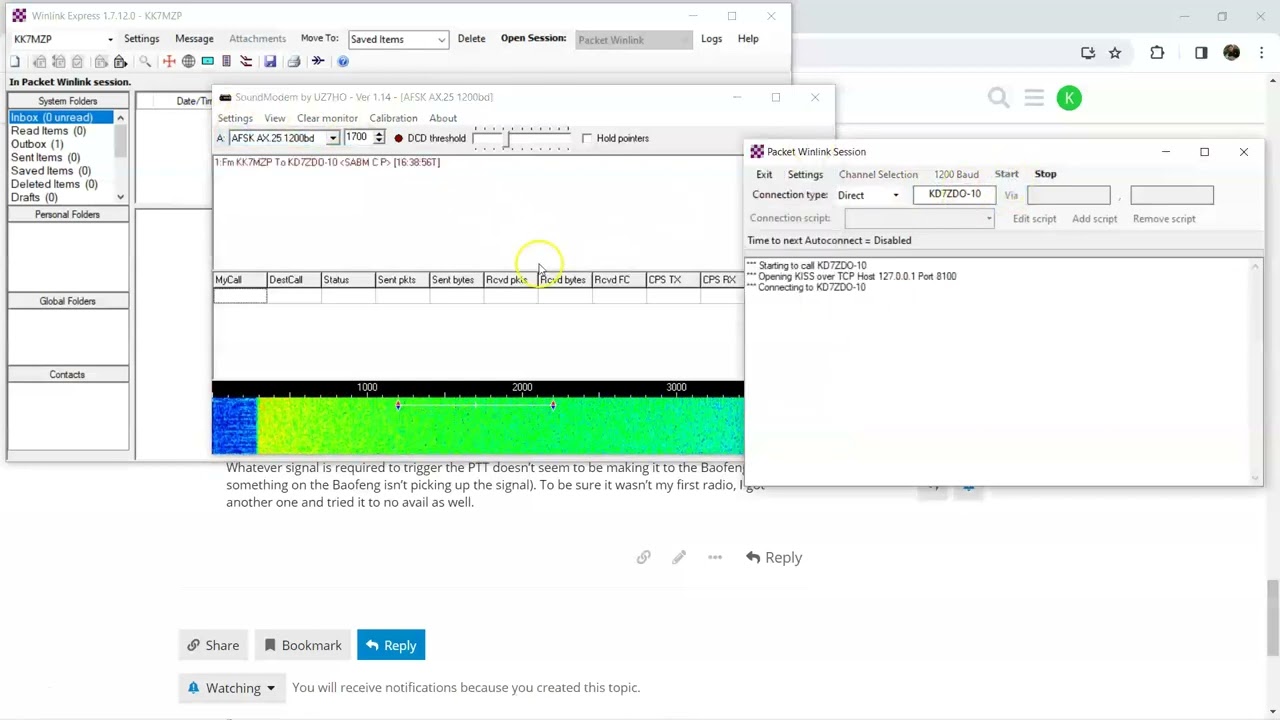Click the red four-arrow cross icon in Winlink toolbar

169,62
